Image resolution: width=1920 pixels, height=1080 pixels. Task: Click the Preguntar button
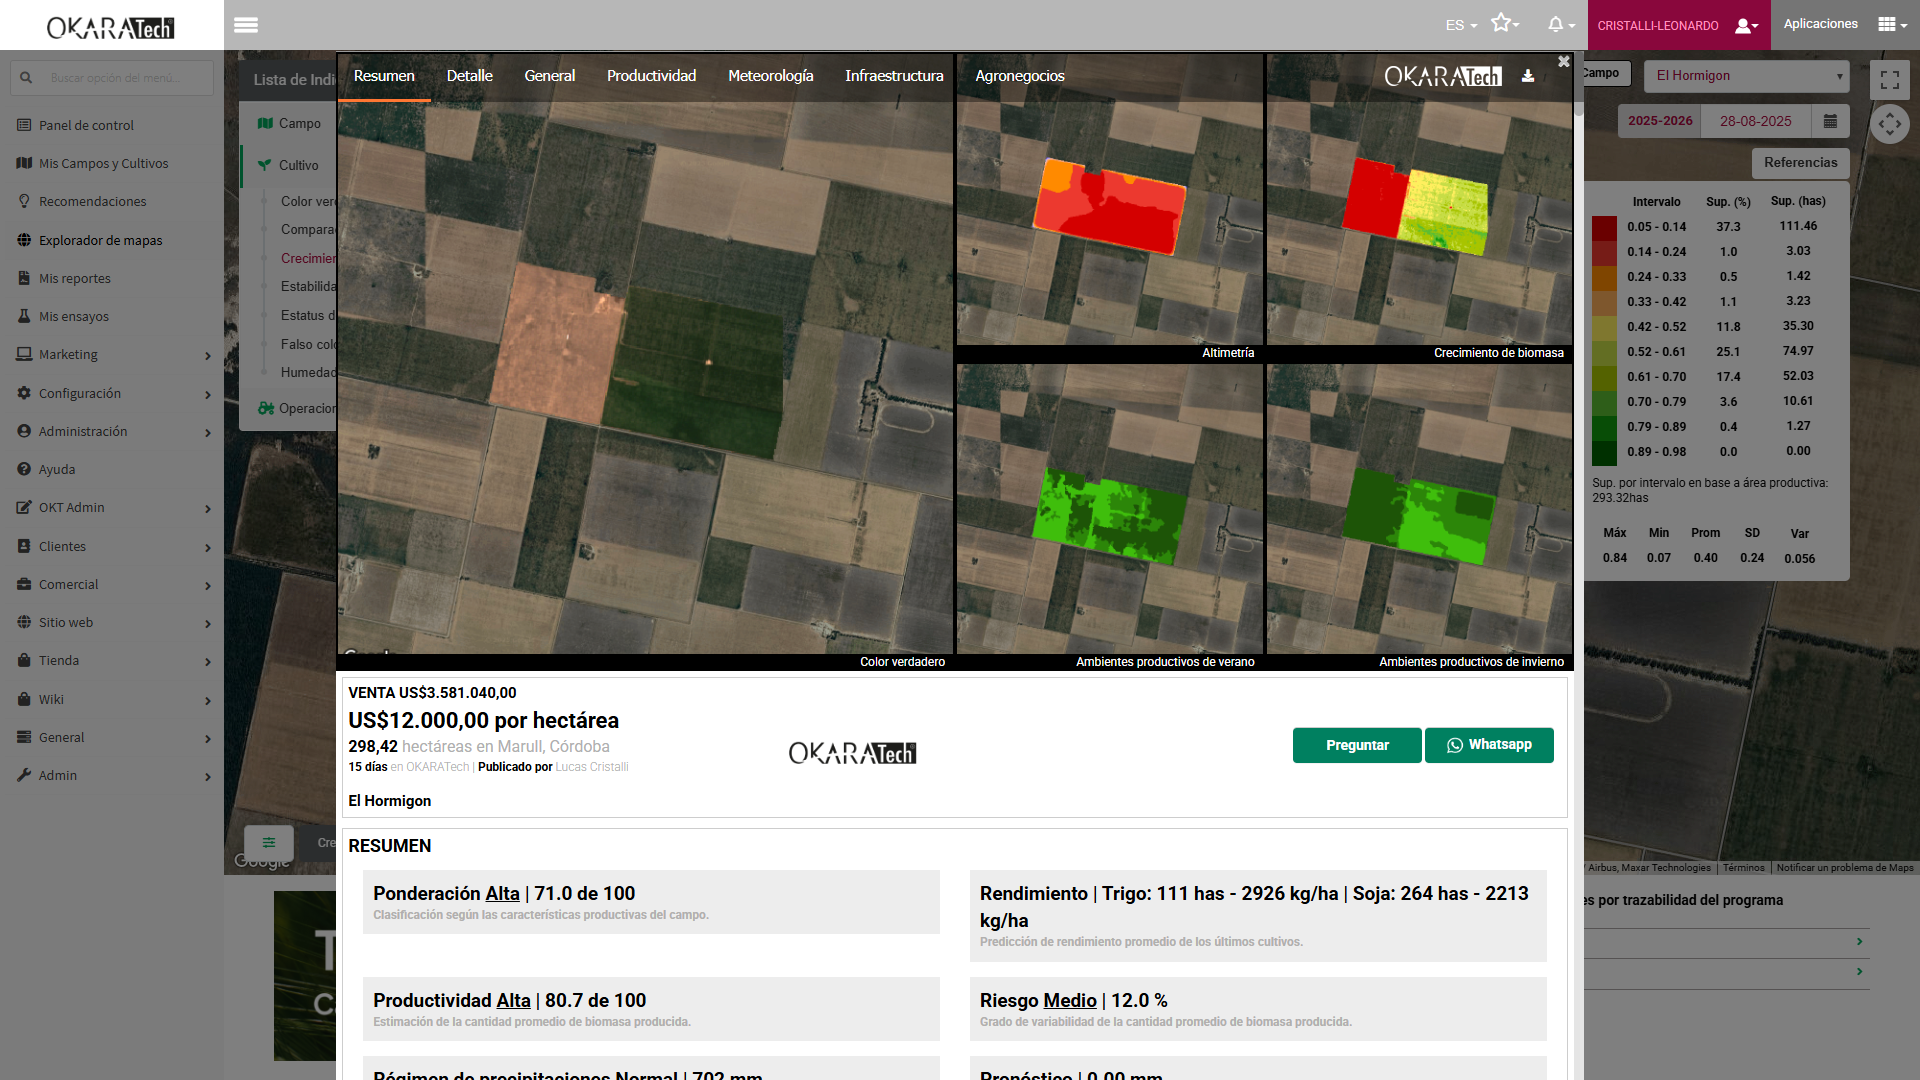pos(1356,745)
